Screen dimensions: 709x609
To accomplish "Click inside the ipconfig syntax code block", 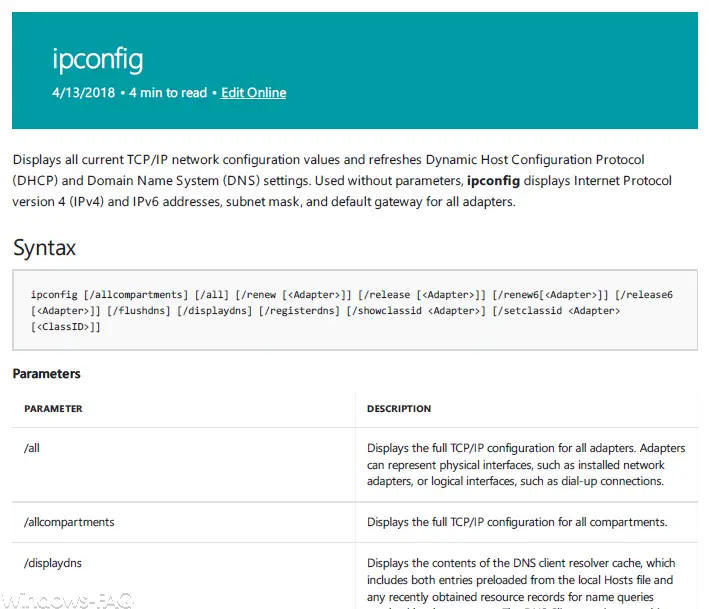I will (354, 310).
